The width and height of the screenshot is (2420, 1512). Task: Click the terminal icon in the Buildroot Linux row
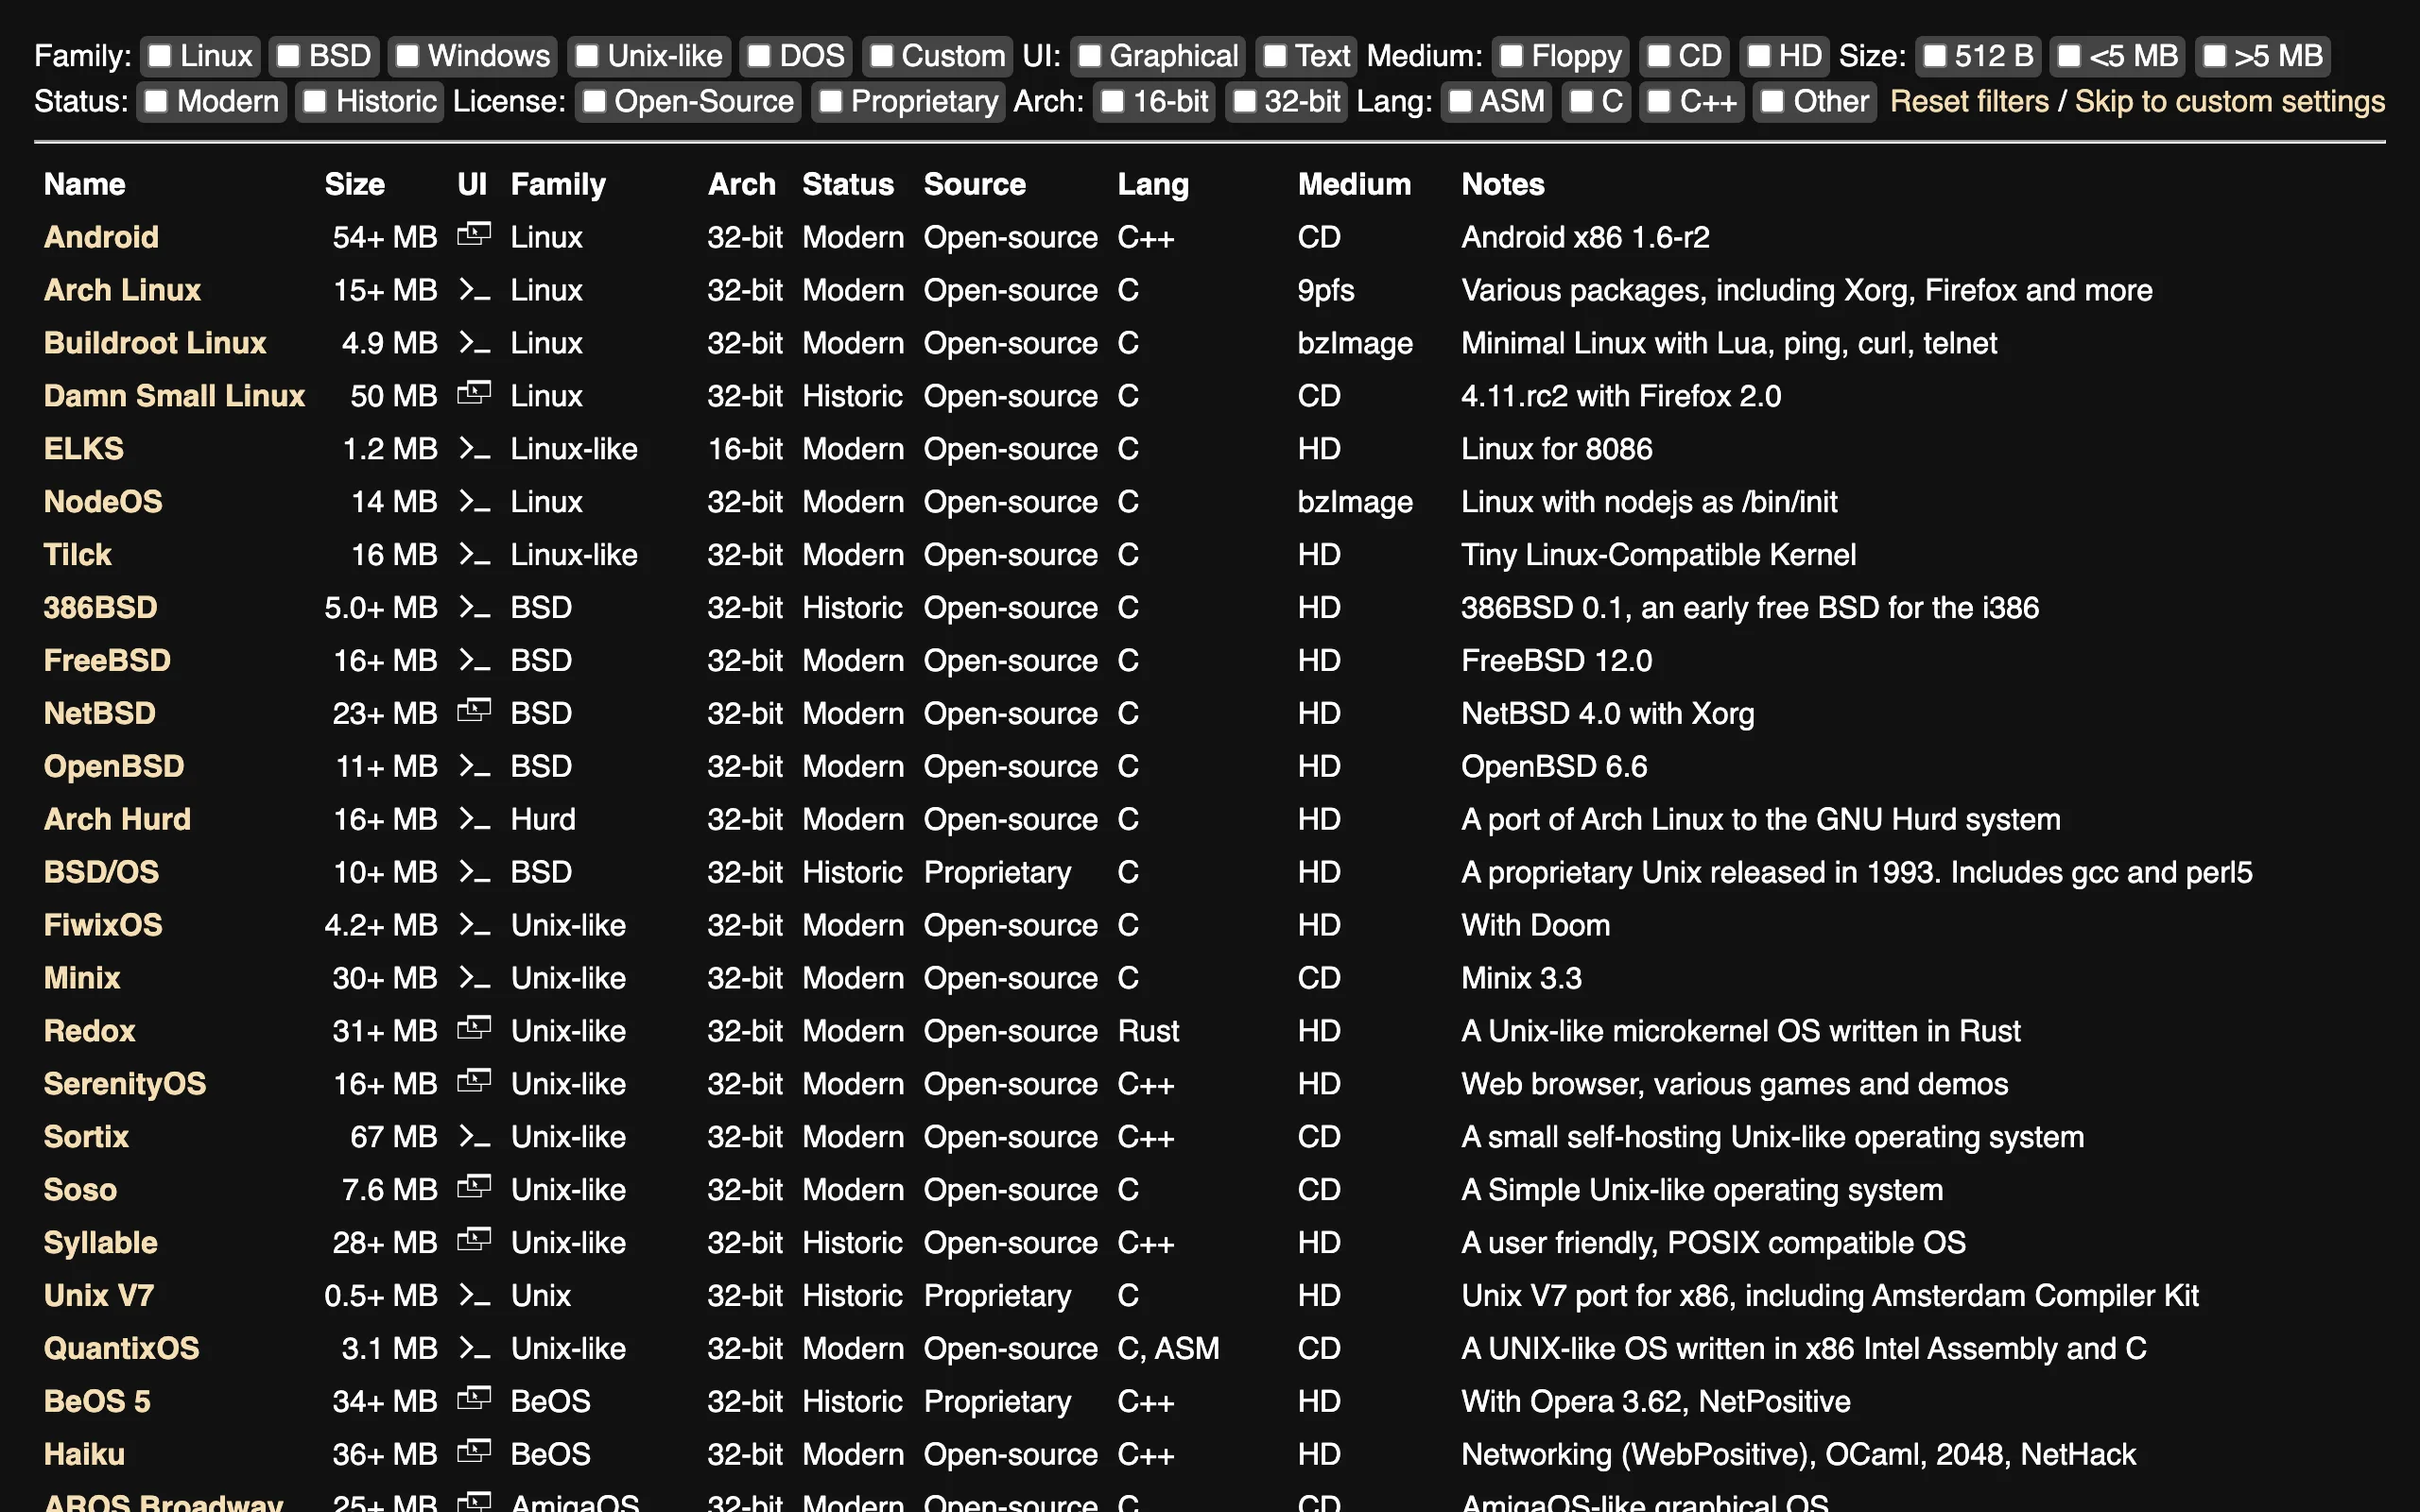474,343
